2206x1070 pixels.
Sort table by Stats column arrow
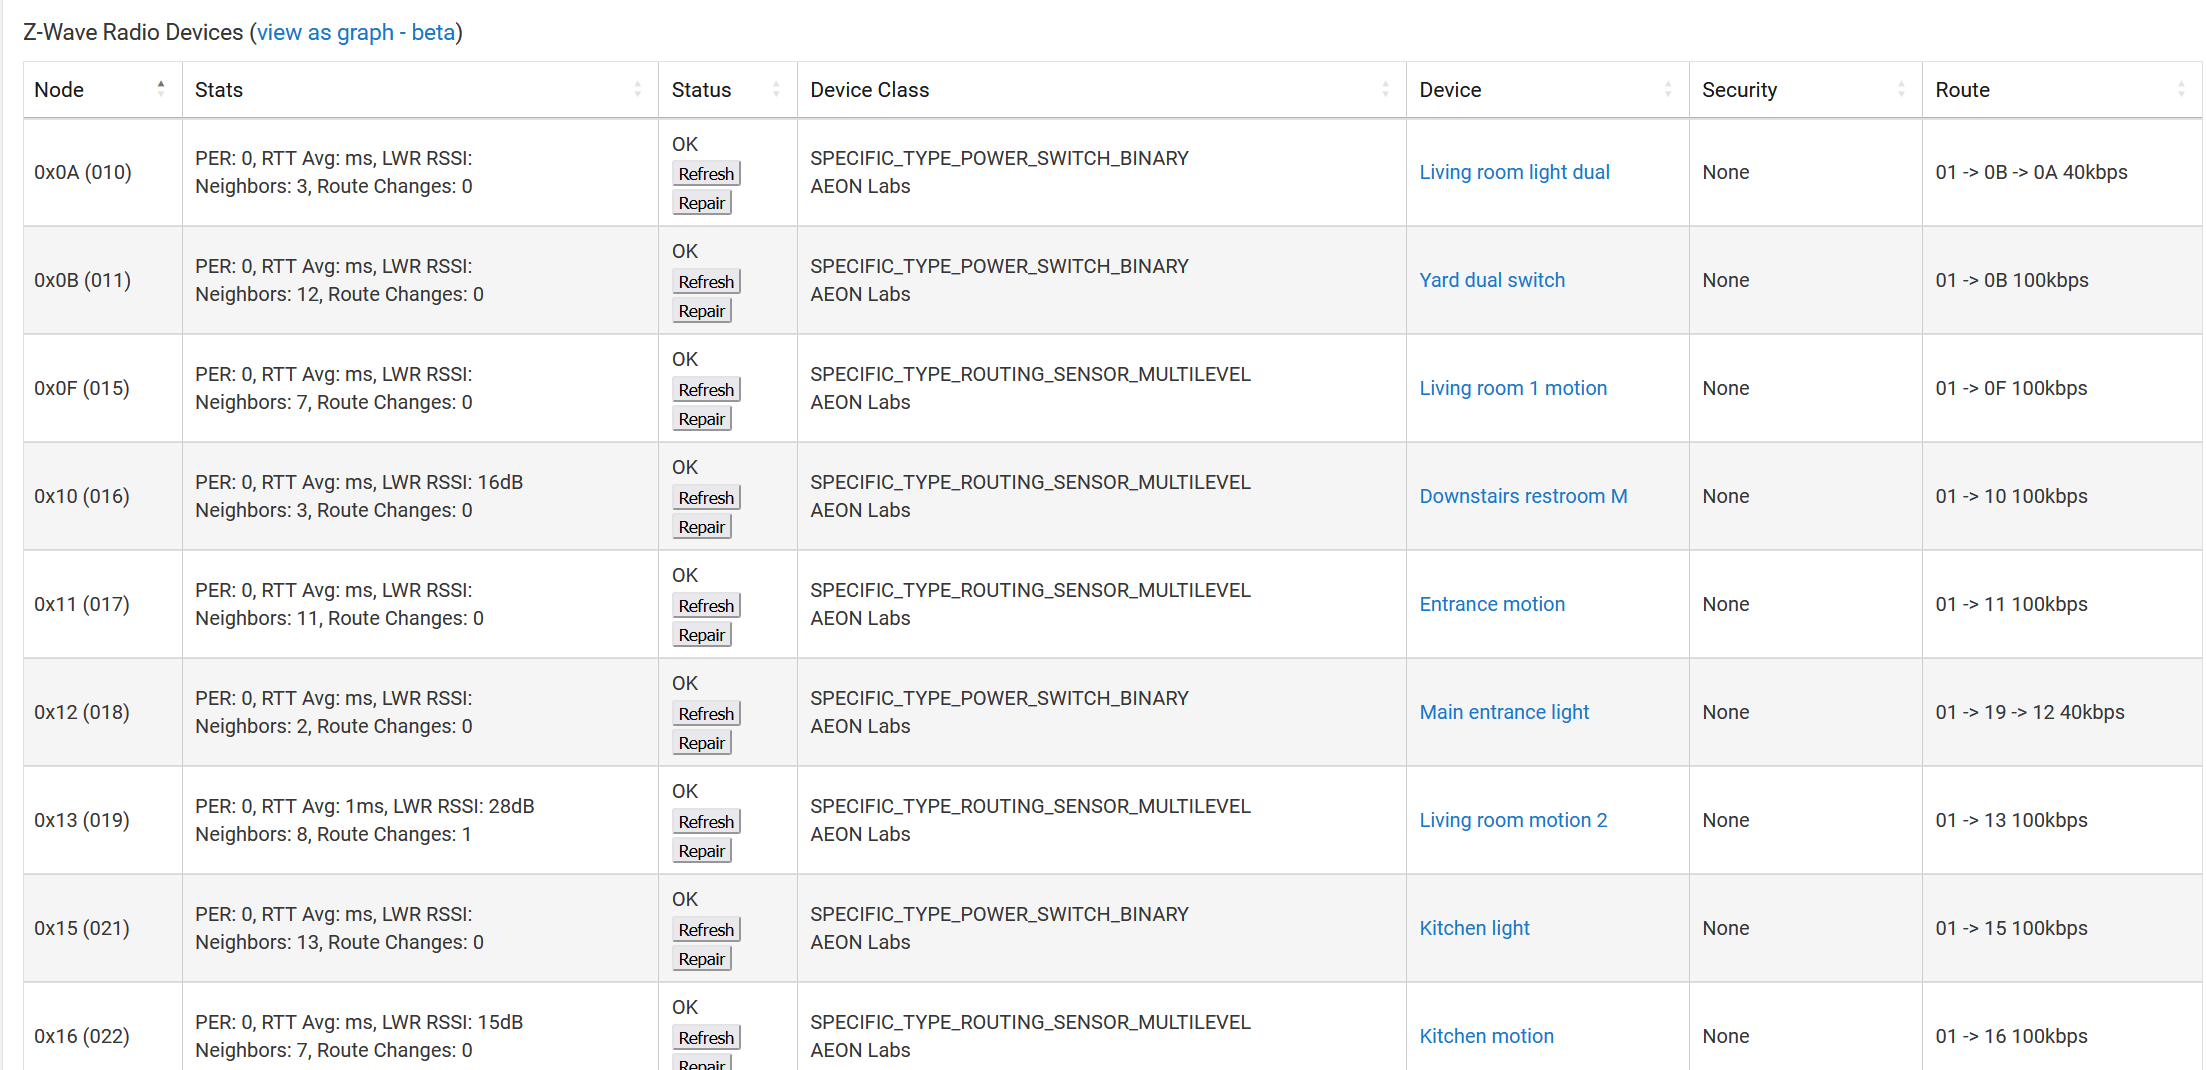click(638, 89)
